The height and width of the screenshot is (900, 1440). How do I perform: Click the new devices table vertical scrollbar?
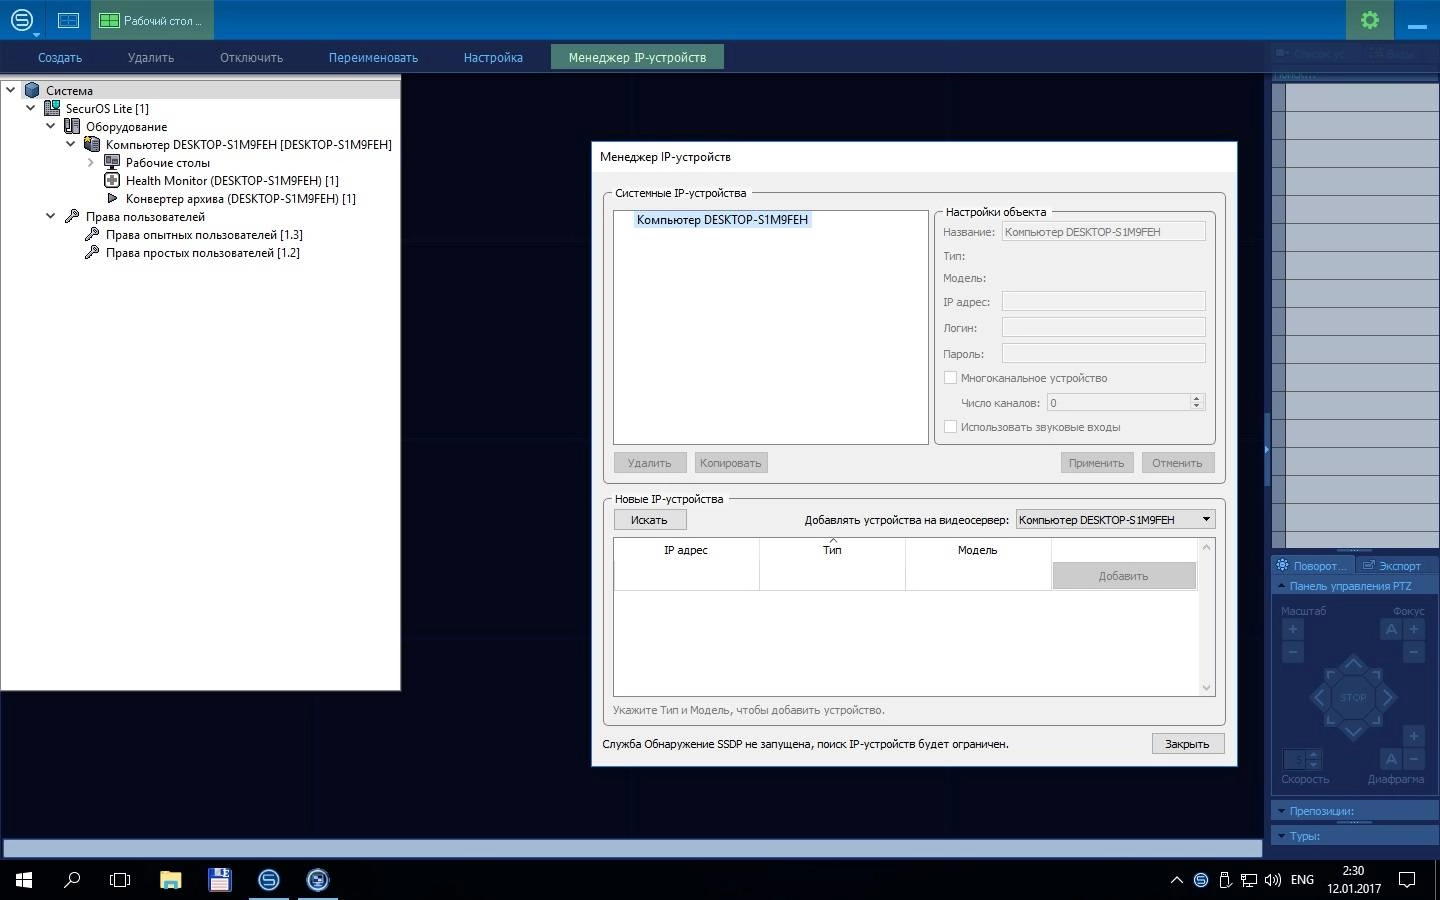click(1206, 617)
